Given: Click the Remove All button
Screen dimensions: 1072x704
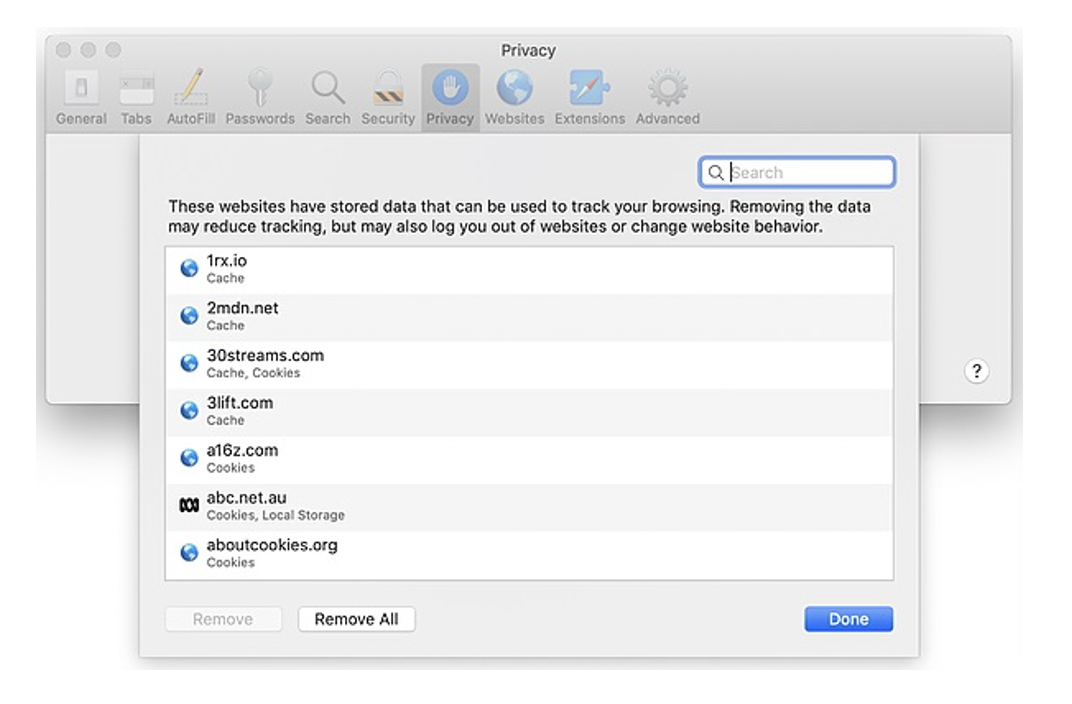Looking at the screenshot, I should pyautogui.click(x=356, y=619).
